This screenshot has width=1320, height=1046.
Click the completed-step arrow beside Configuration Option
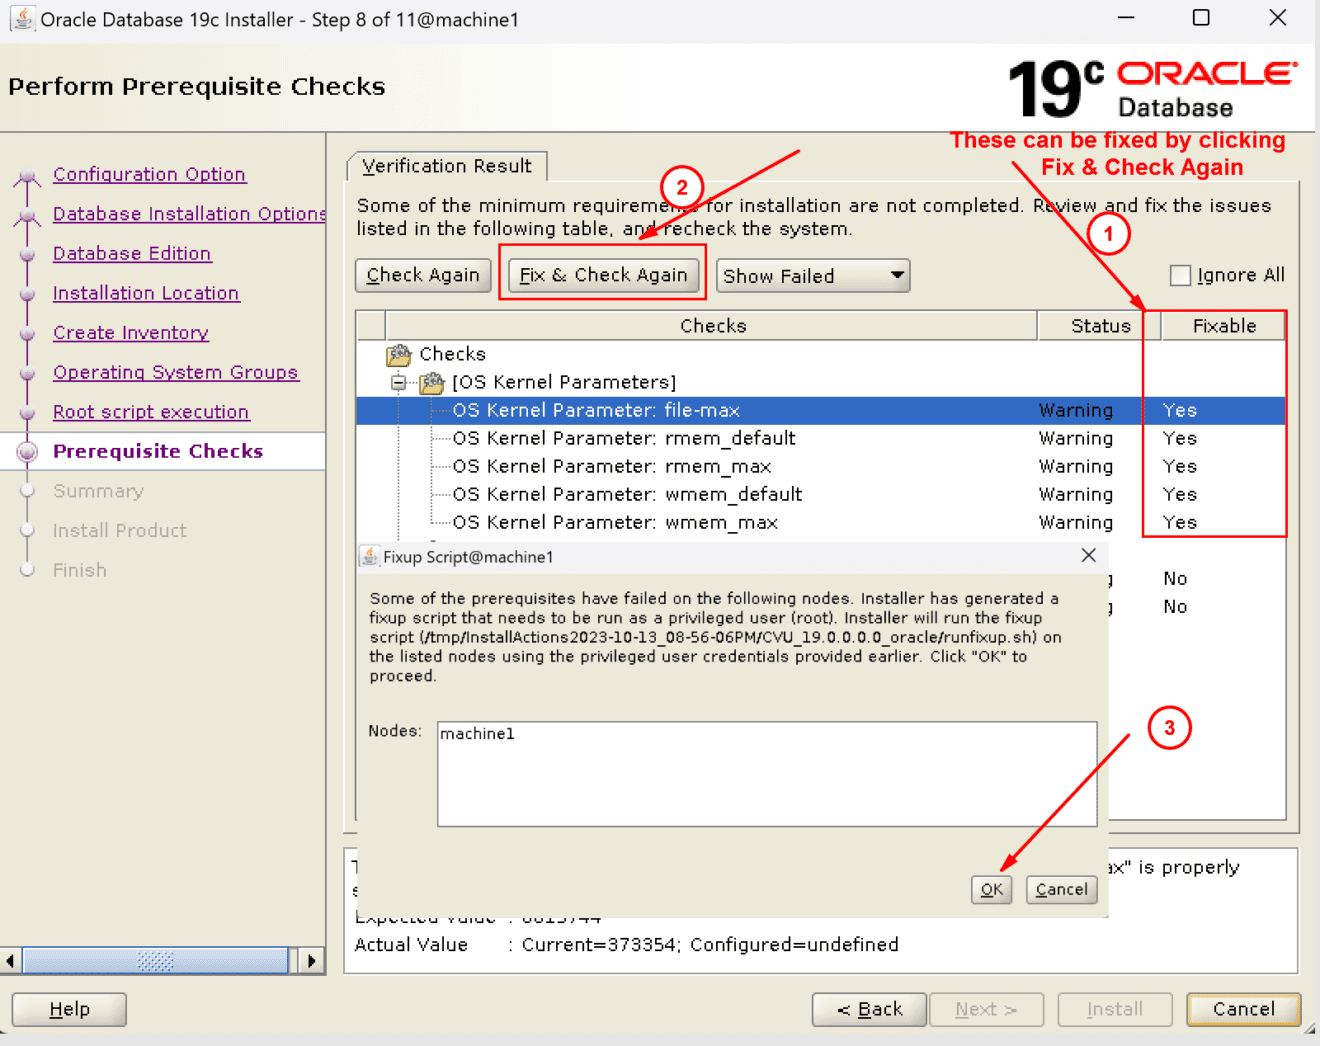point(27,174)
